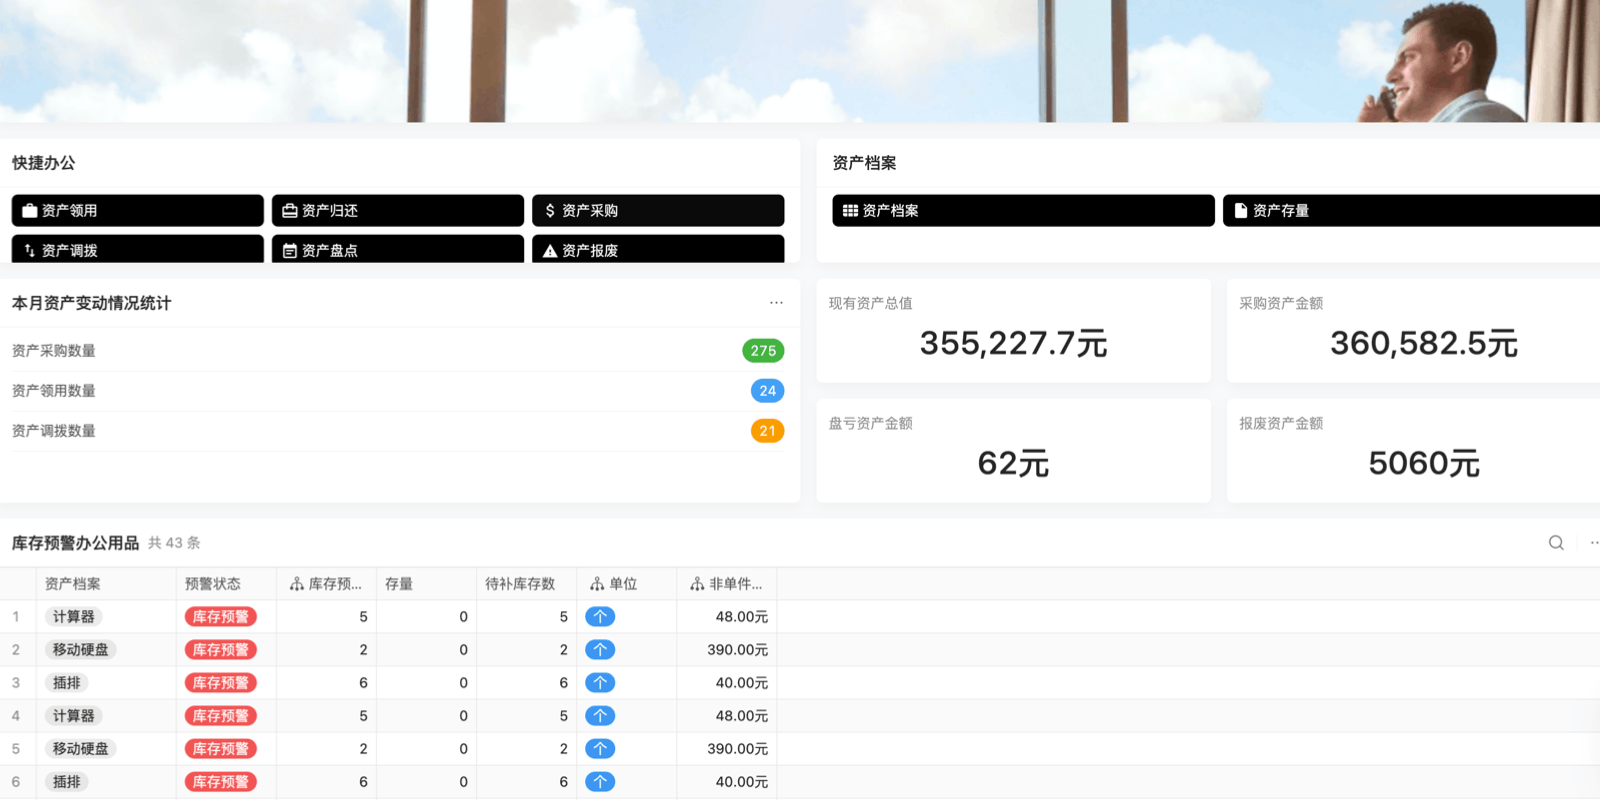The width and height of the screenshot is (1600, 800).
Task: Click the 待补库存数 column header
Action: click(x=520, y=584)
